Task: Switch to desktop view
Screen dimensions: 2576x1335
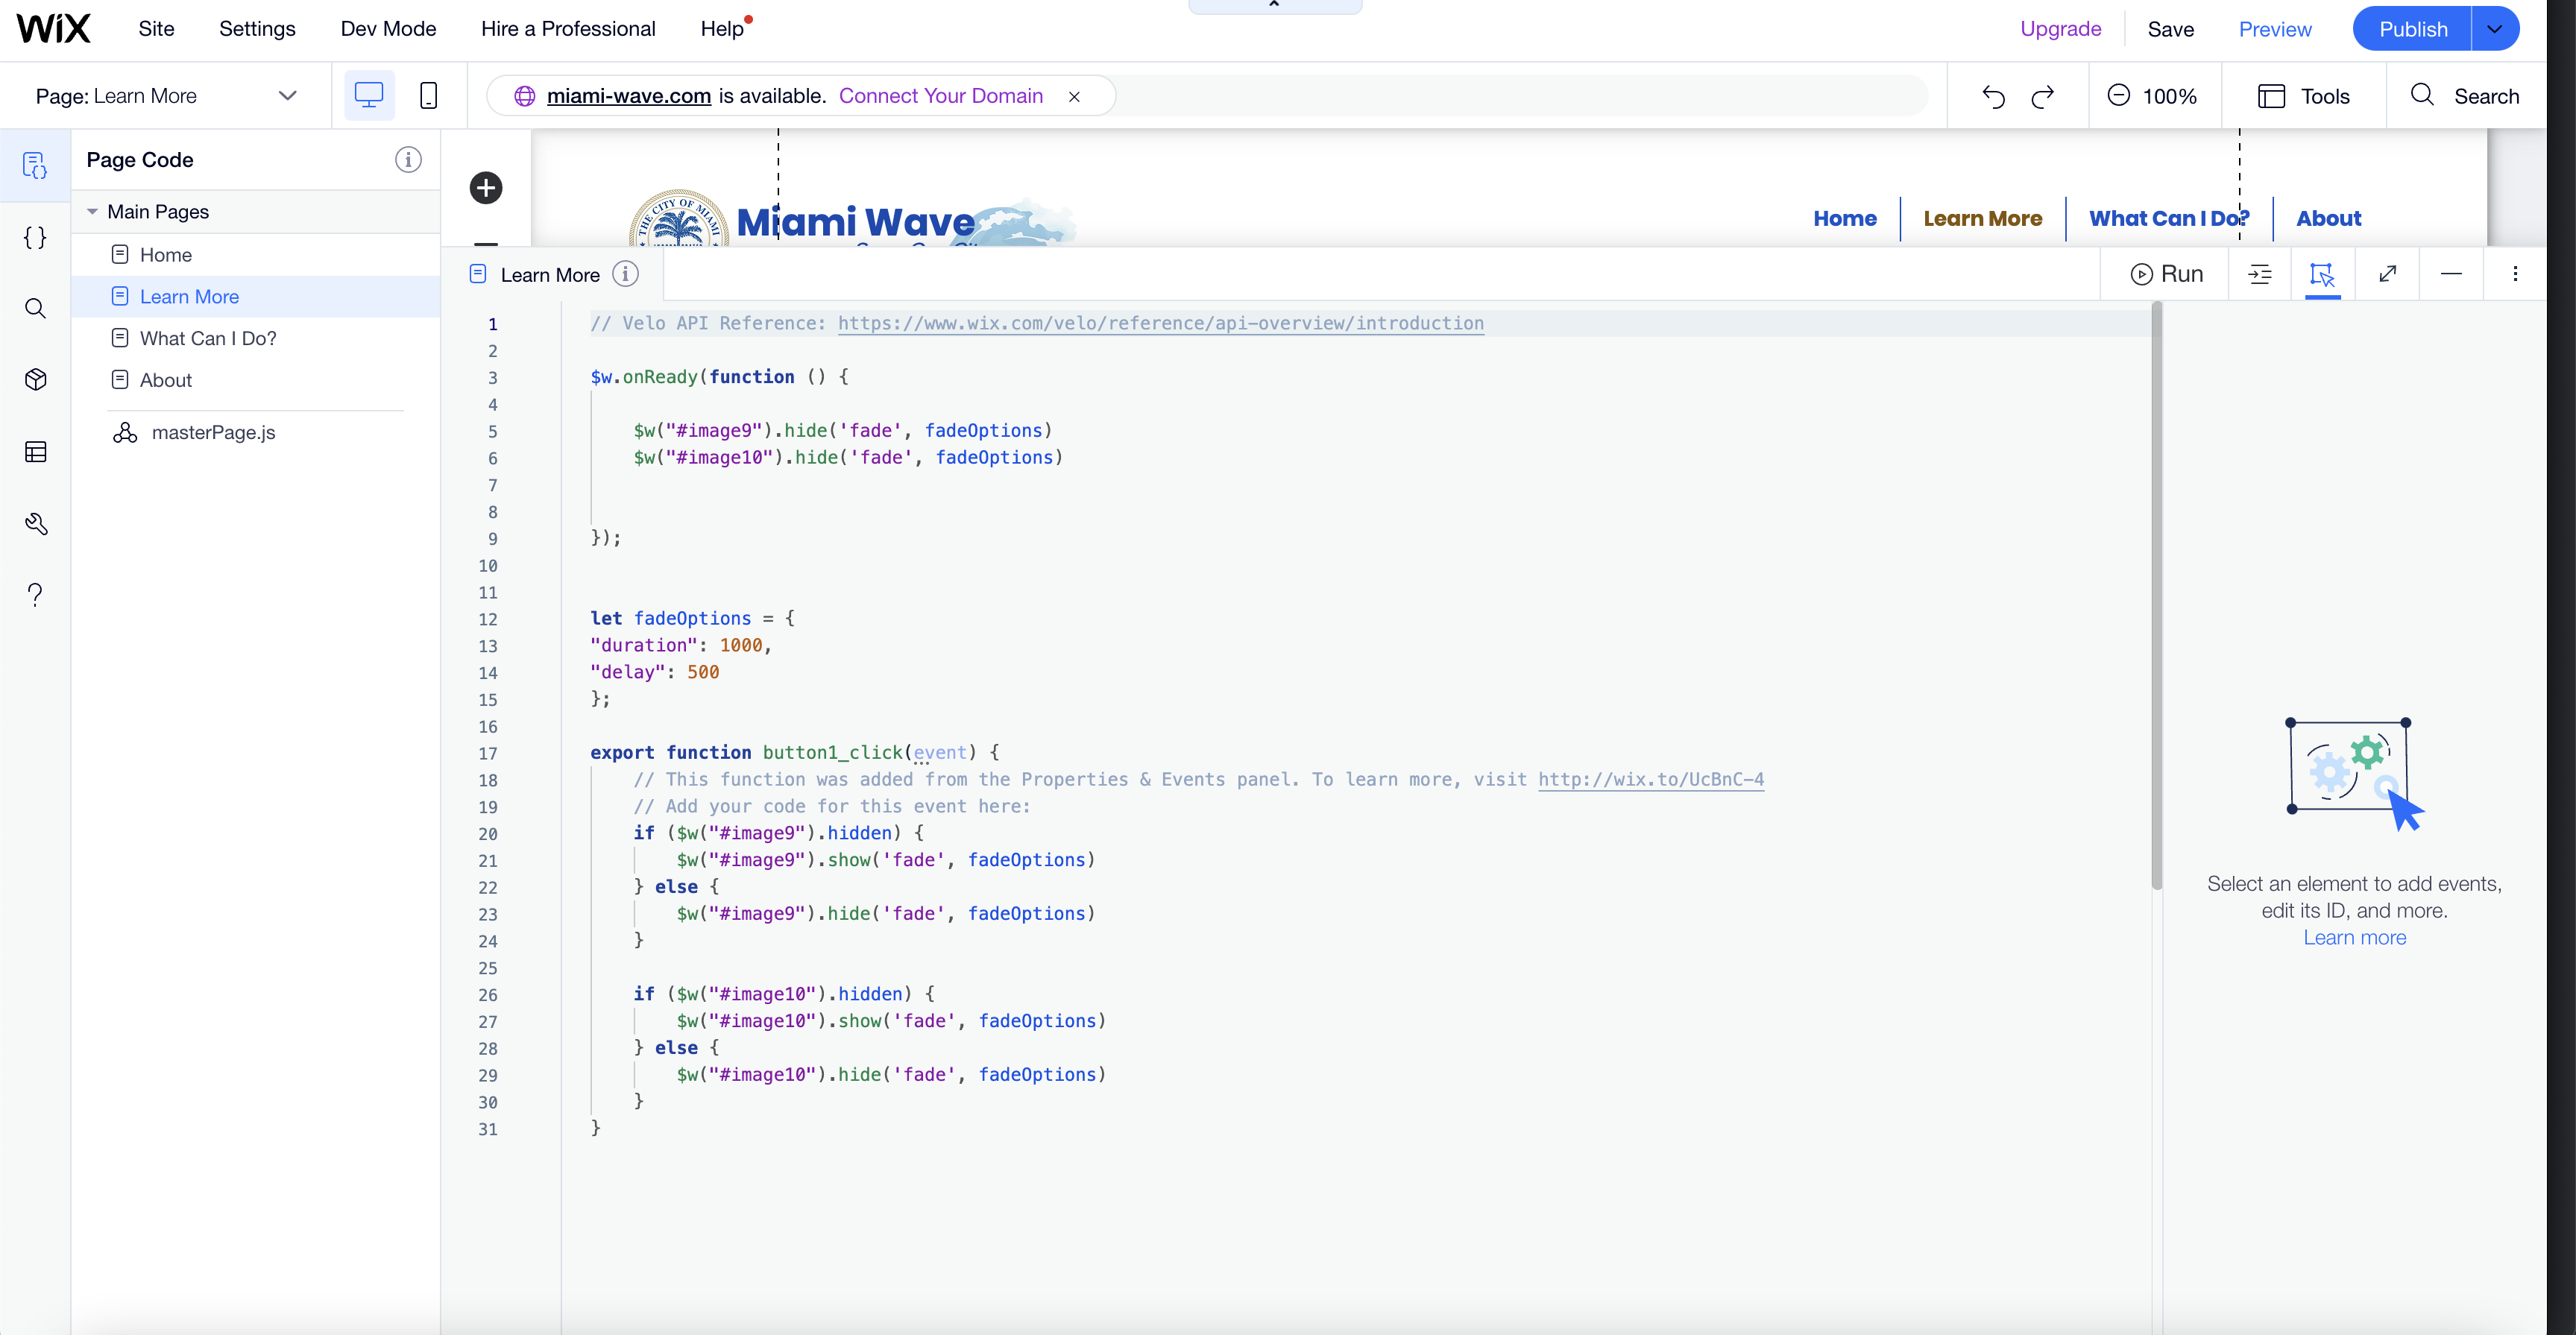Action: pyautogui.click(x=369, y=96)
